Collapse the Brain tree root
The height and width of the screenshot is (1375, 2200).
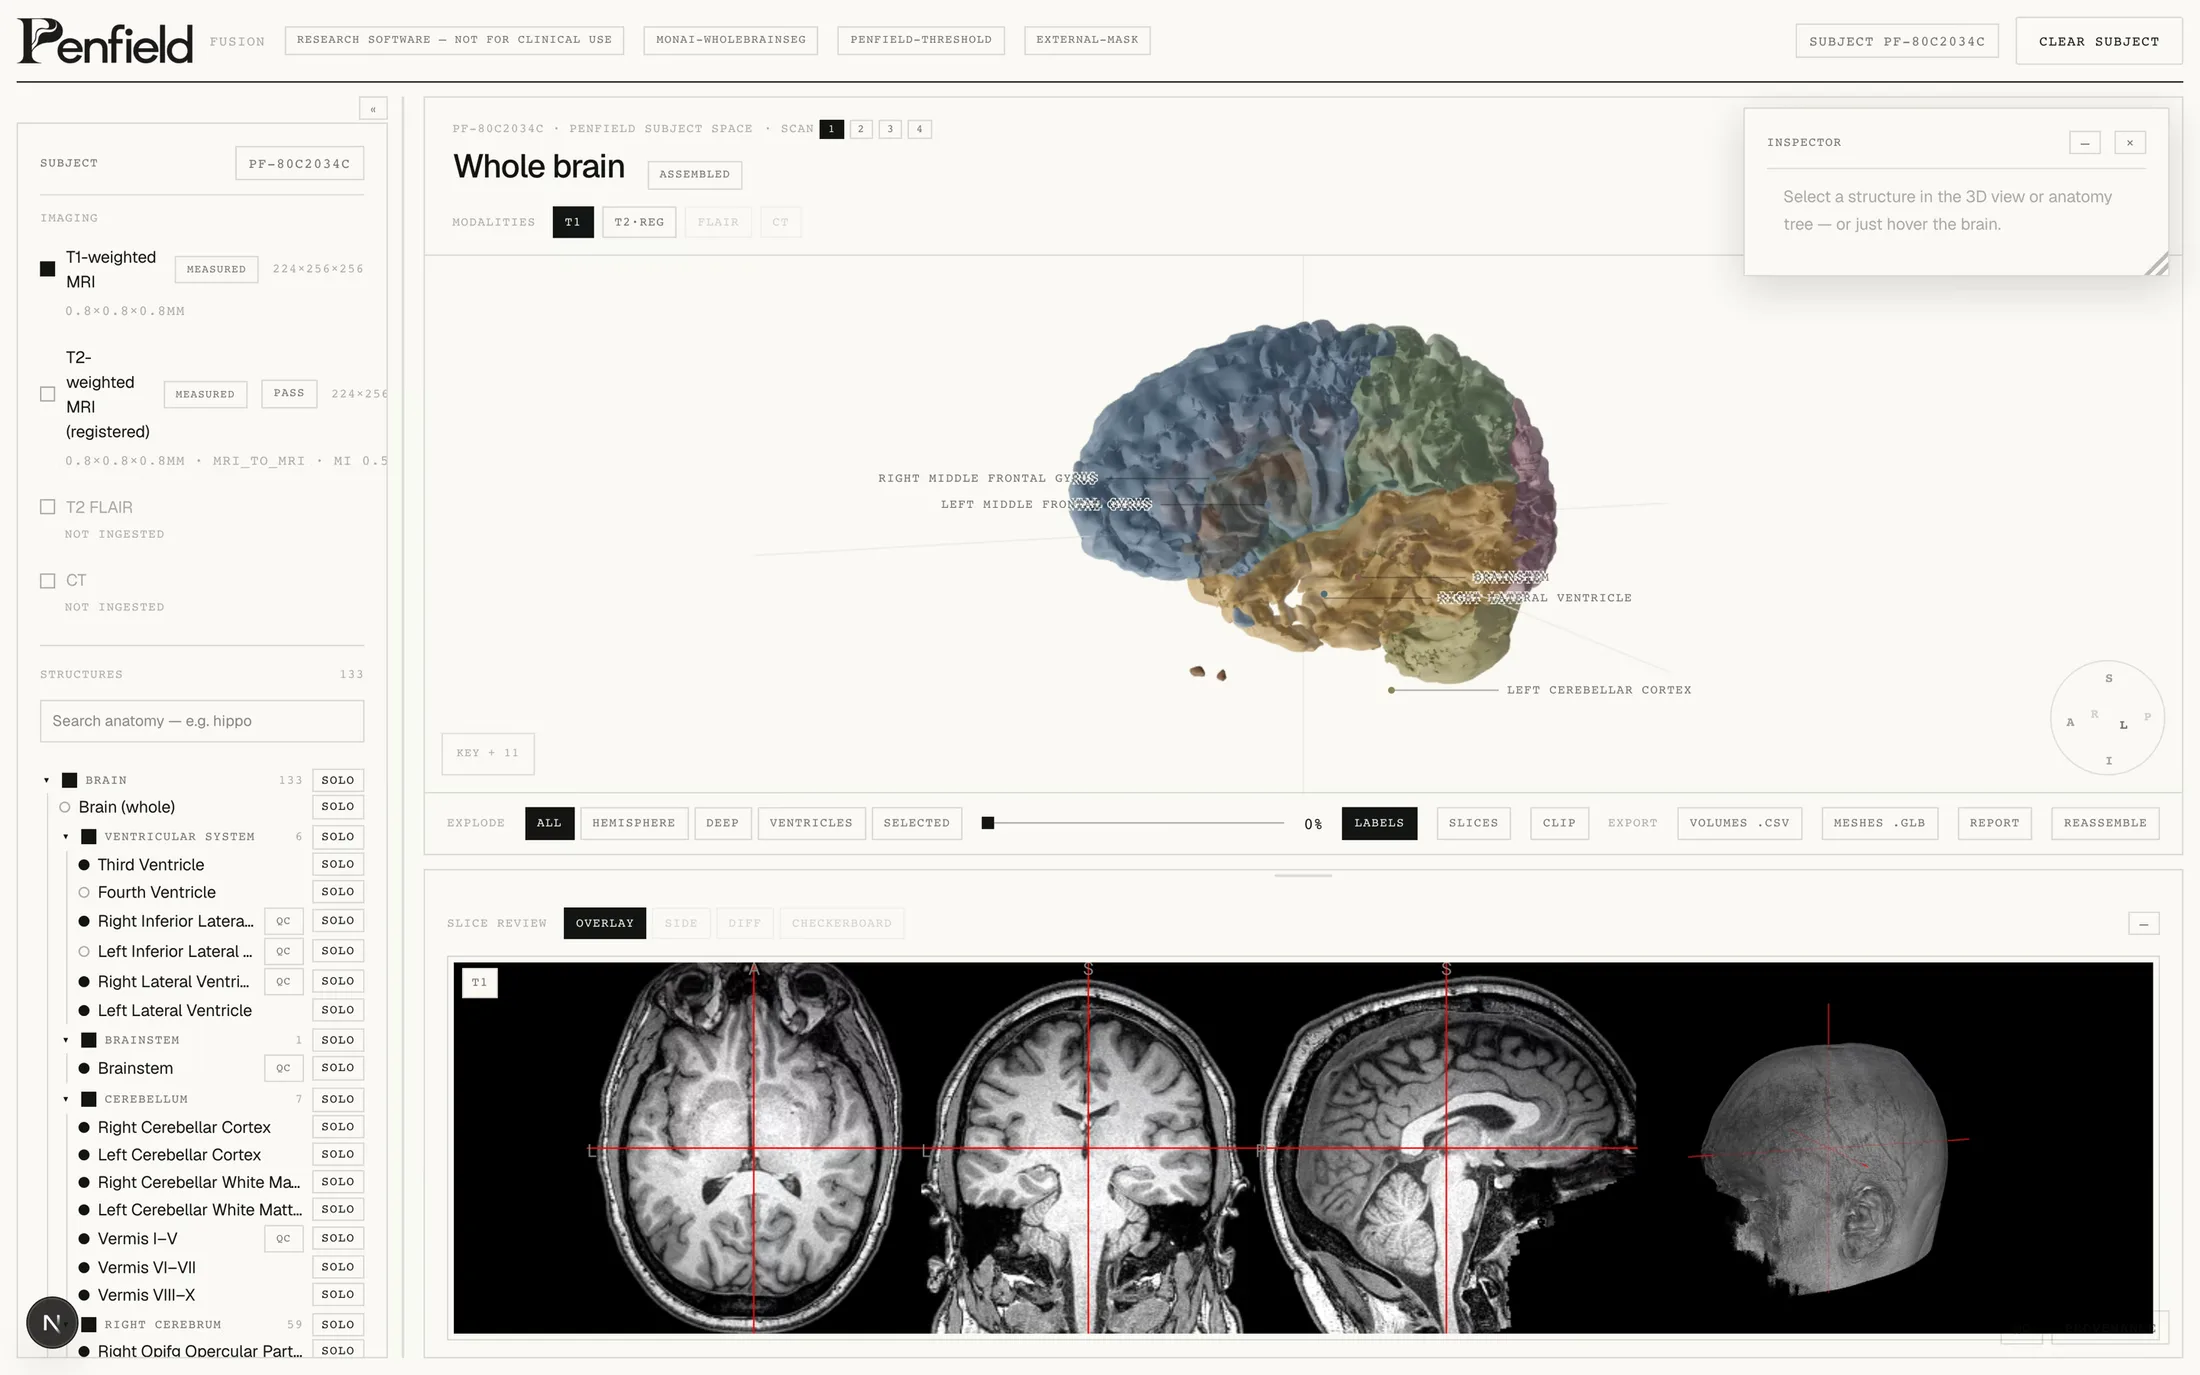[x=46, y=780]
